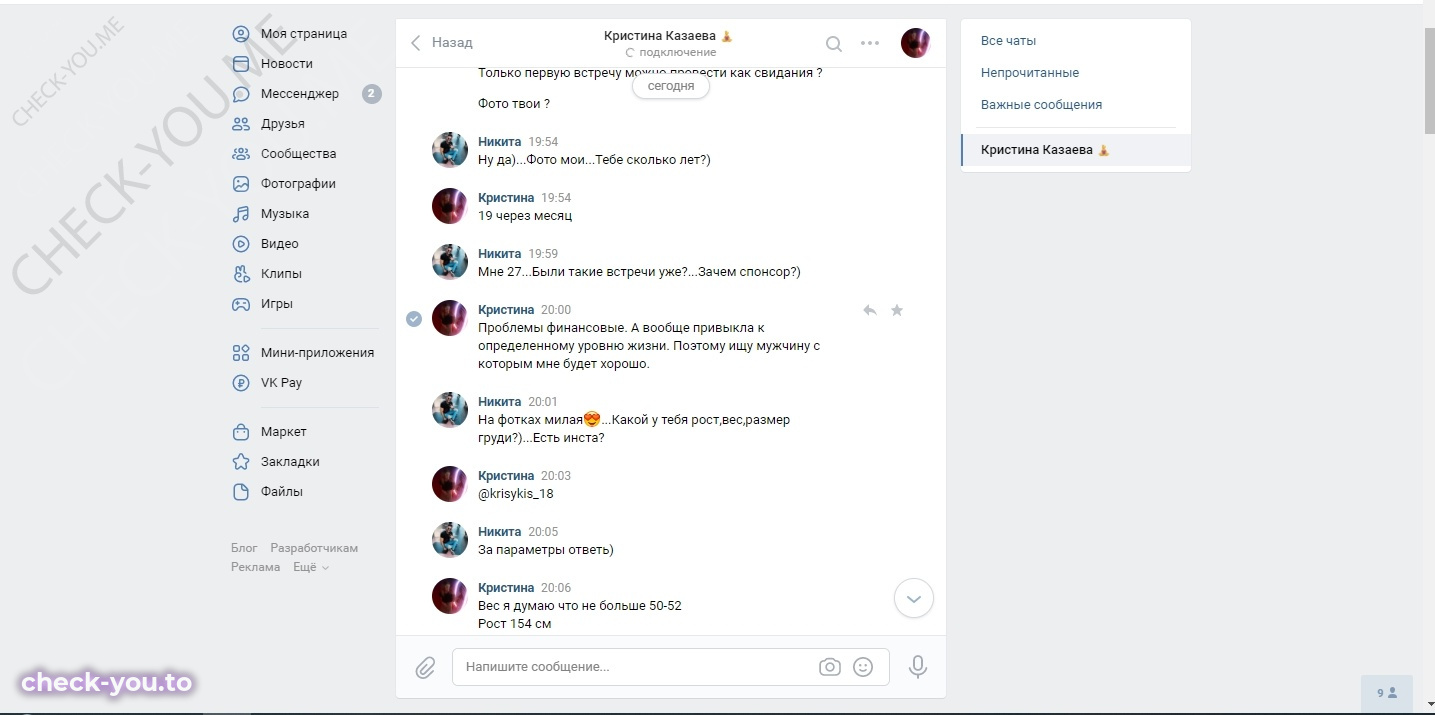Viewport: 1435px width, 715px height.
Task: Open the Музыка music note icon
Action: (x=241, y=214)
